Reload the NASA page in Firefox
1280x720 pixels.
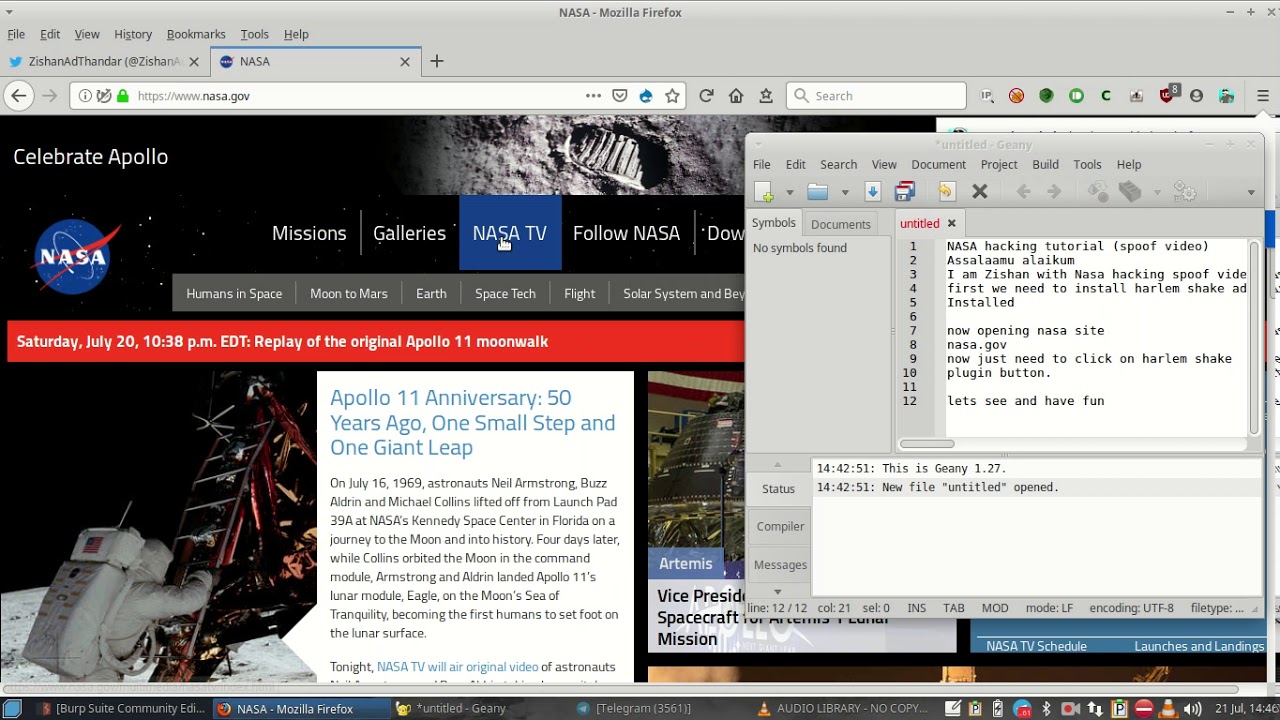[x=706, y=96]
